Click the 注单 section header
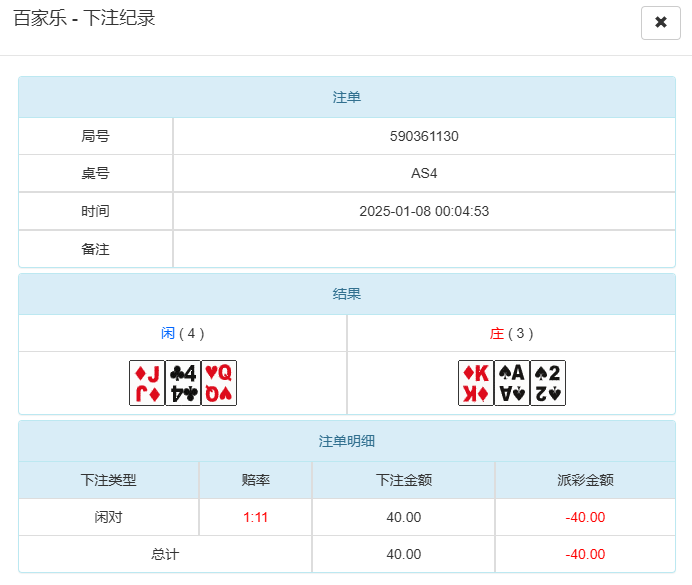 (346, 97)
